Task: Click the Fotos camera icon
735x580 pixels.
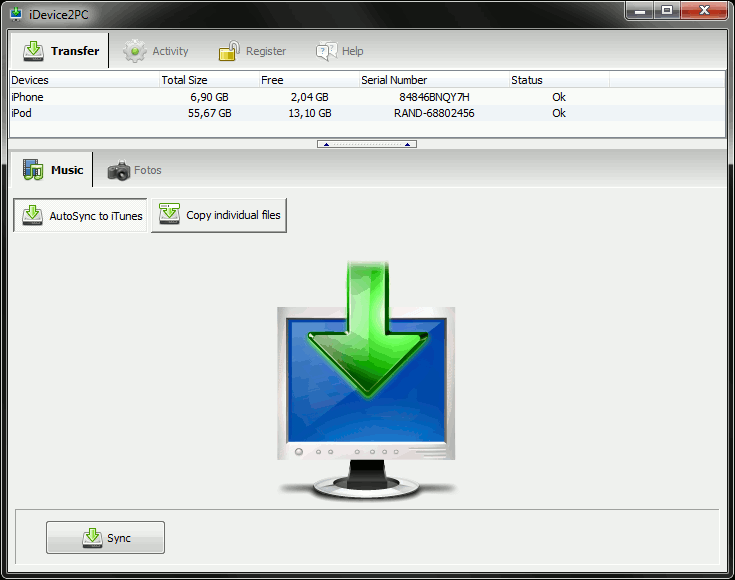Action: coord(119,170)
